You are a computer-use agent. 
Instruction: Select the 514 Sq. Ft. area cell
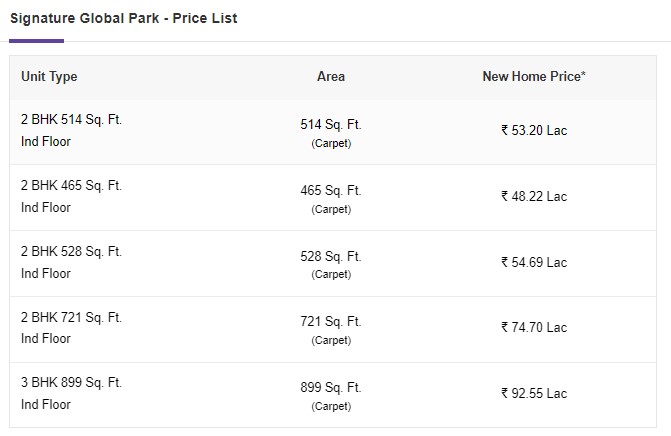[x=331, y=133]
